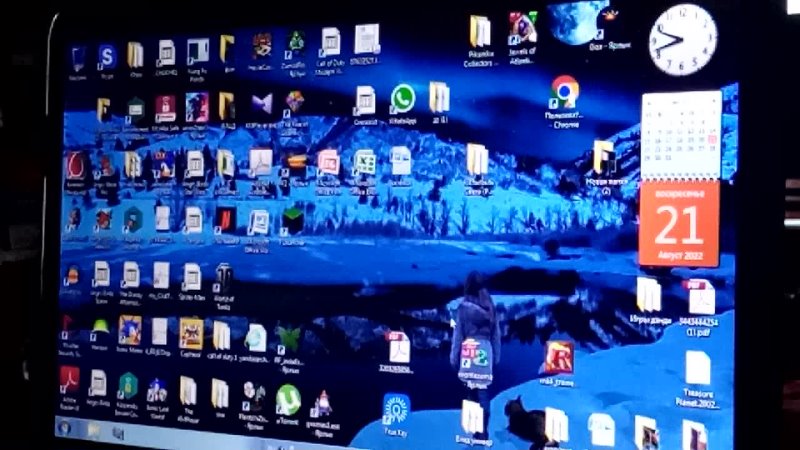This screenshot has height=450, width=800.
Task: Click the monthly calendar grid gadget
Action: click(x=681, y=135)
